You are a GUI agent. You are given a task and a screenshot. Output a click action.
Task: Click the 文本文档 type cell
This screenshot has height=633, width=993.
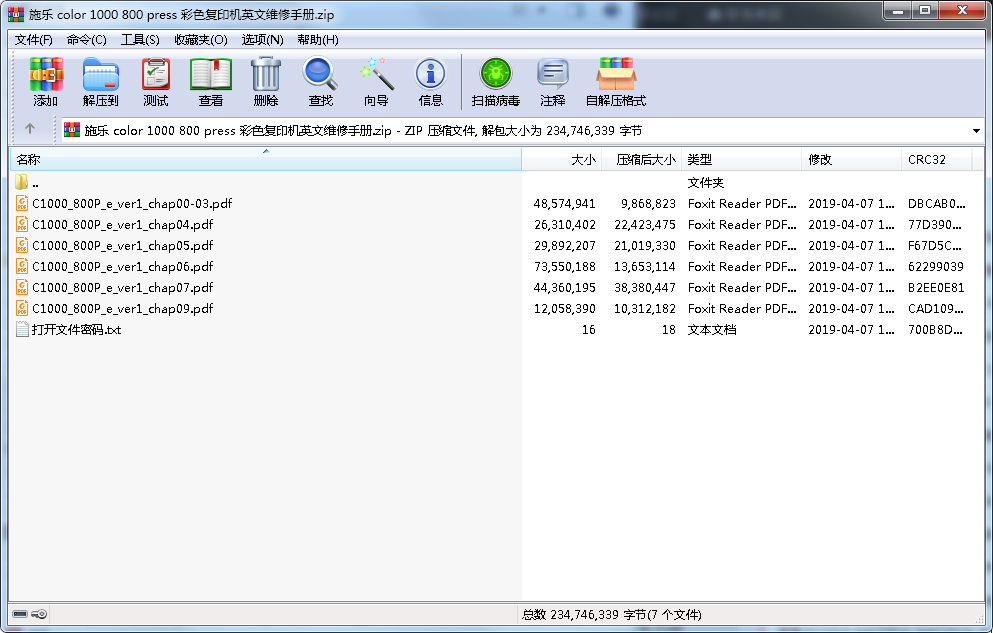[712, 329]
